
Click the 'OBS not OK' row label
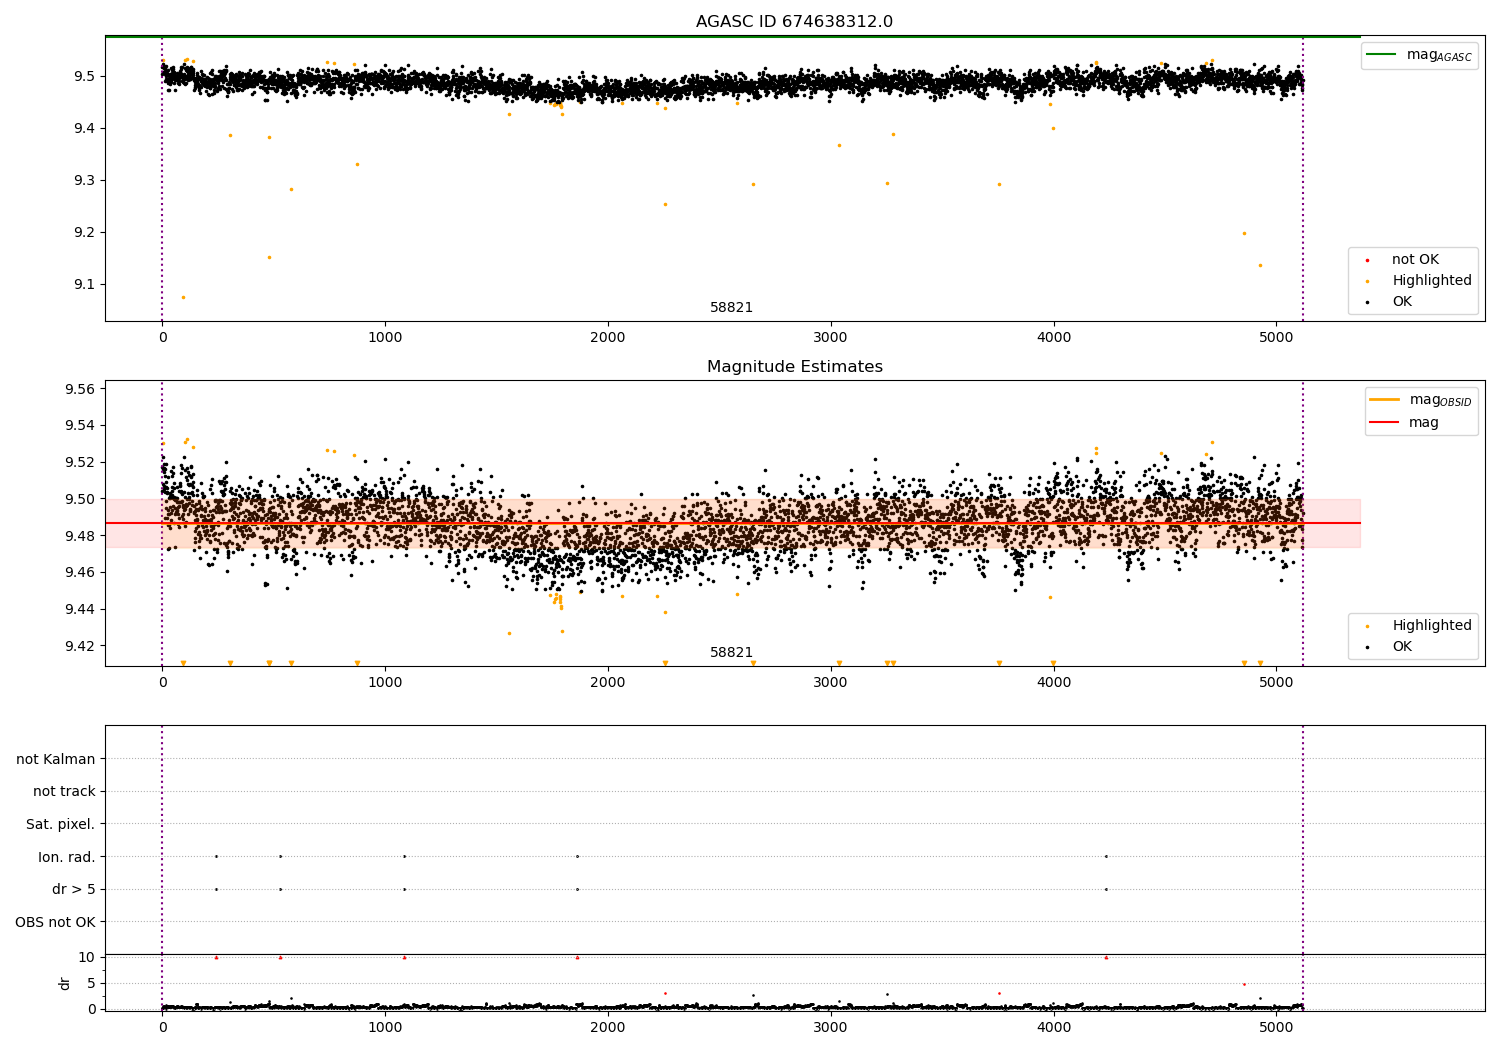pyautogui.click(x=55, y=922)
